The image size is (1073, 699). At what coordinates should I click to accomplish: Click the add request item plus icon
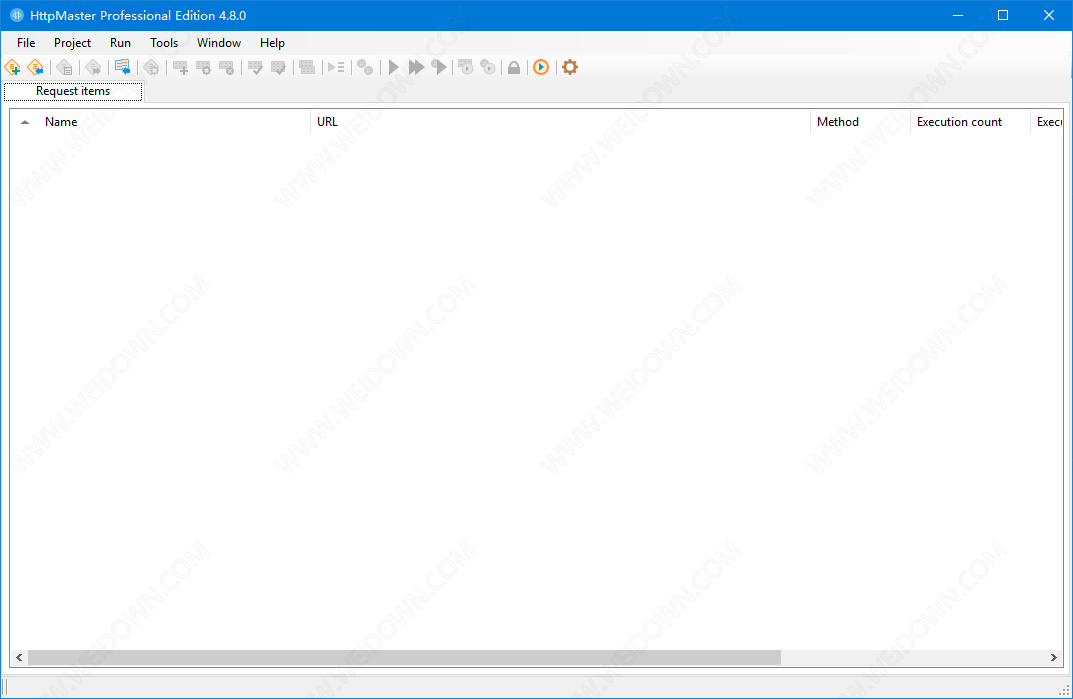[181, 67]
